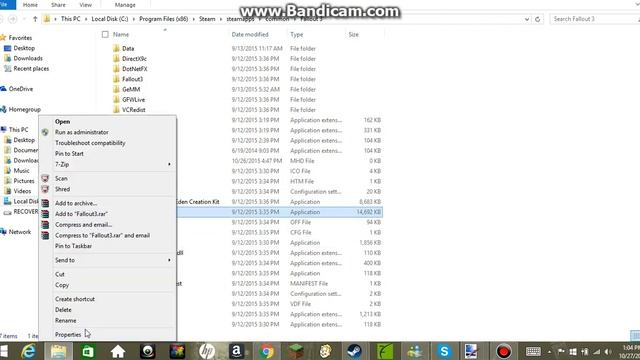
Task: Click Steam in the breadcrumb path
Action: click(207, 19)
